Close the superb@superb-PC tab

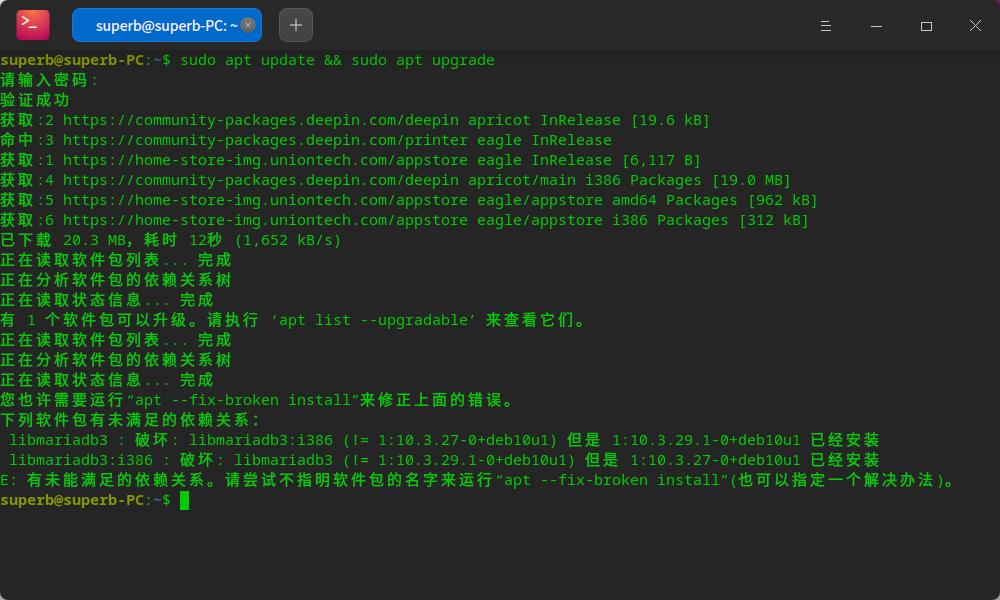[x=248, y=25]
